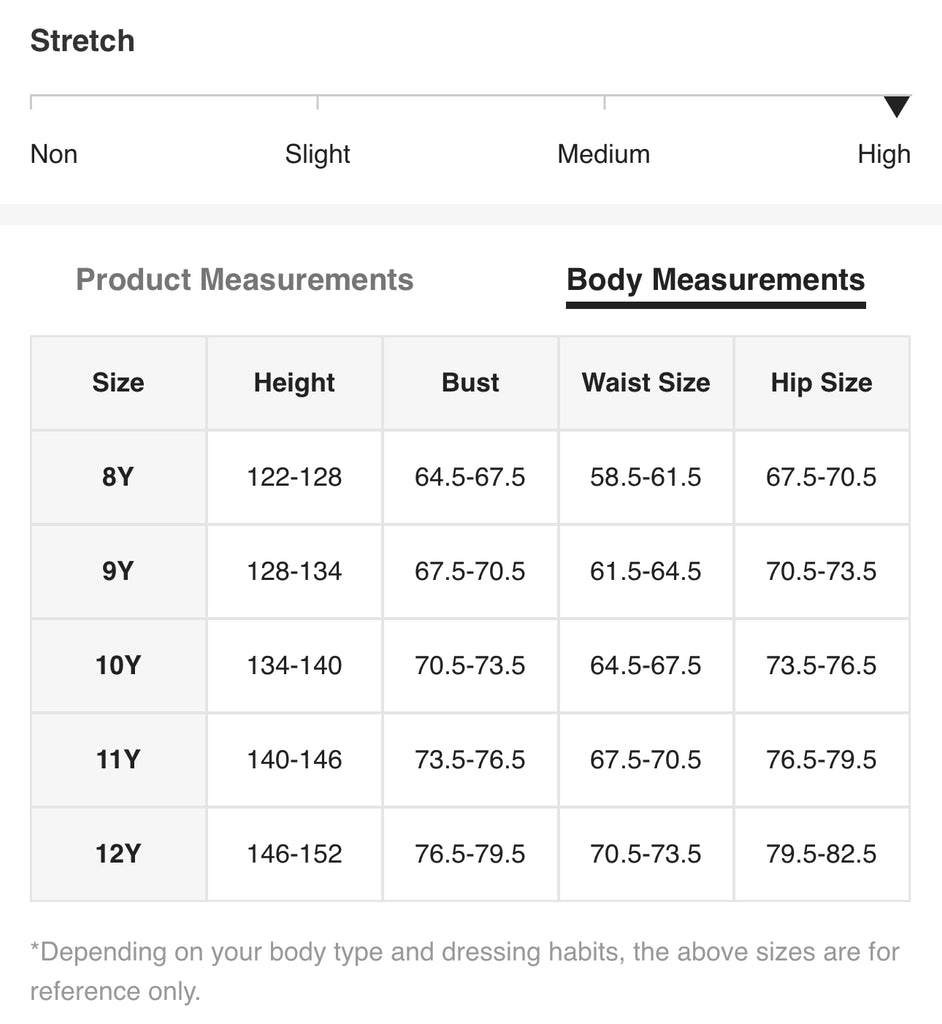Image resolution: width=942 pixels, height=1024 pixels.
Task: Switch to Product Measurements tab
Action: tap(245, 279)
